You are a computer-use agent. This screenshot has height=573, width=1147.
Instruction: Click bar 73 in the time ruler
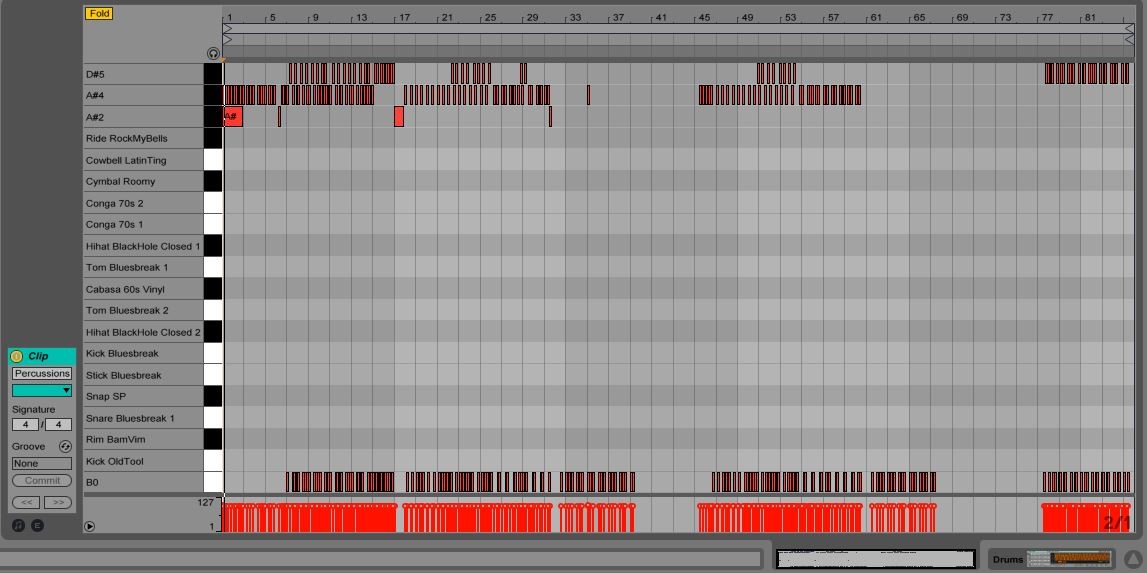coord(1004,18)
